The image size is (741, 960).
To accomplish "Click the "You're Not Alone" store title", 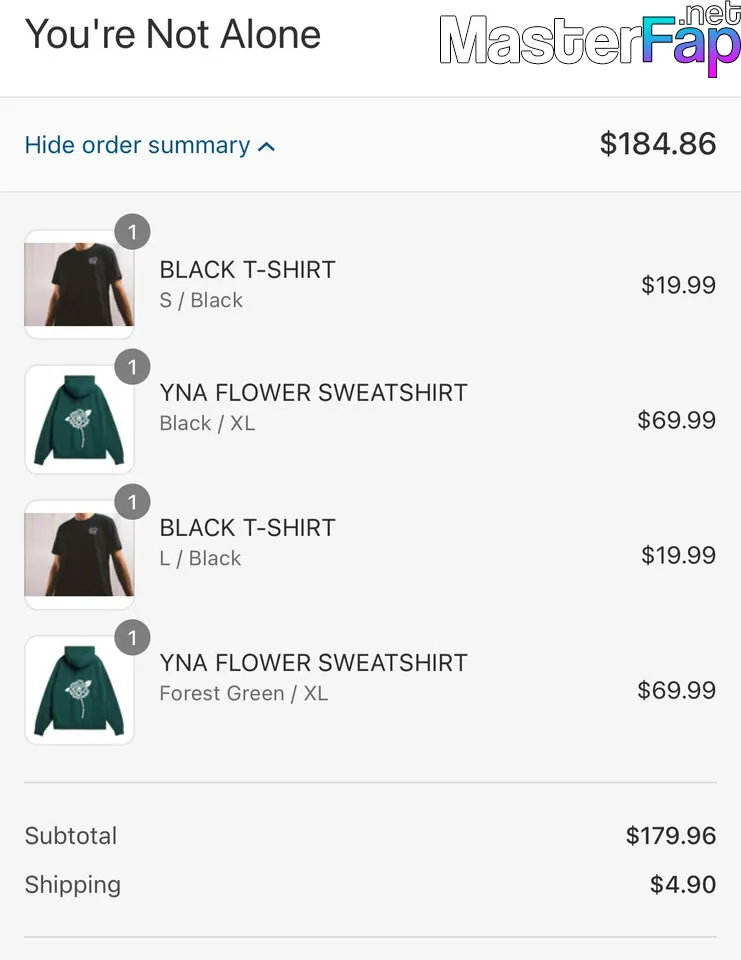I will (172, 35).
